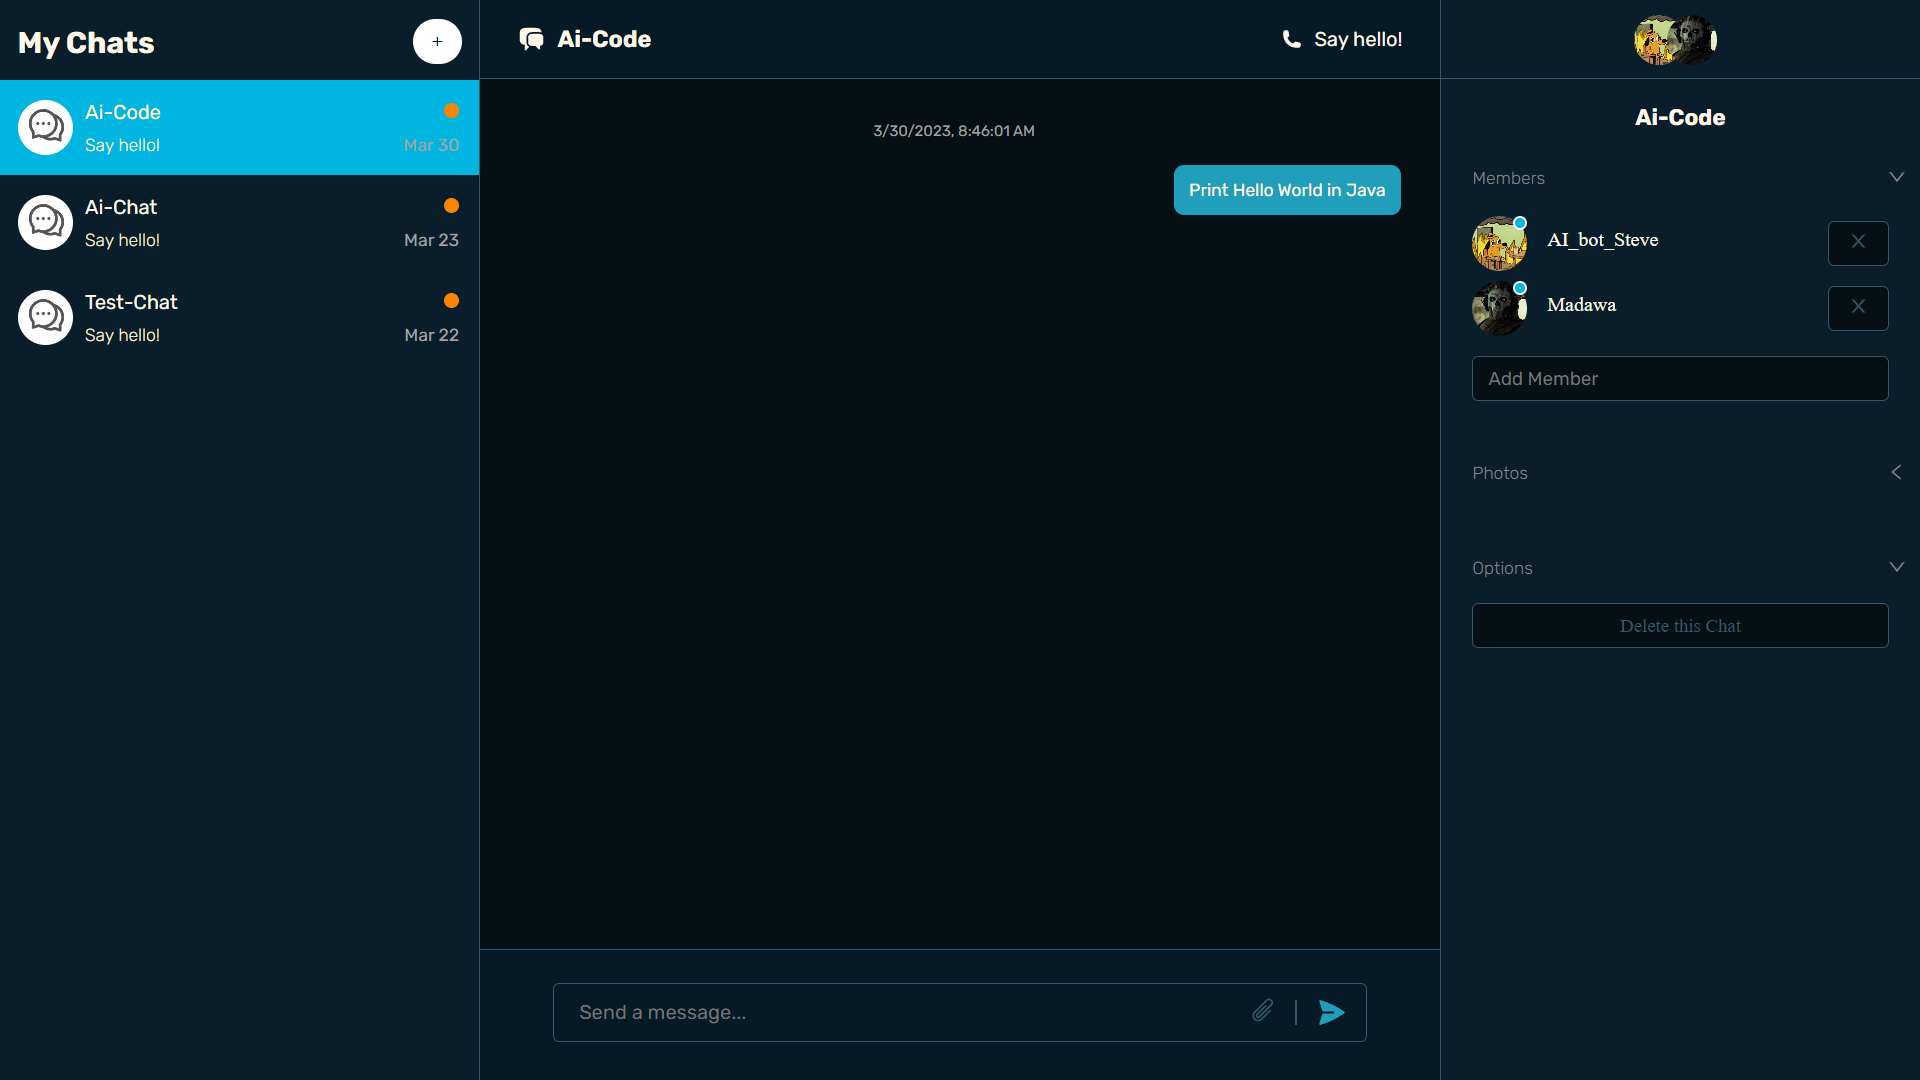Click the orange unread dot on Test-Chat
The width and height of the screenshot is (1920, 1080).
click(451, 301)
